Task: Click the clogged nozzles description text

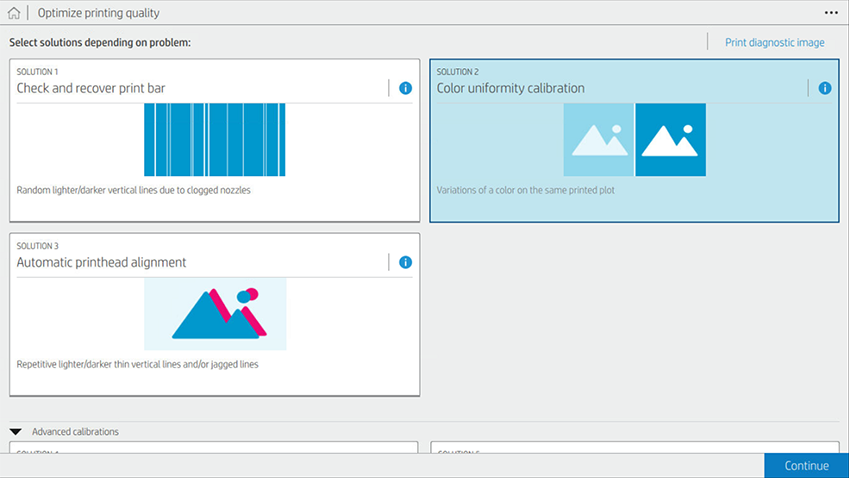Action: tap(133, 190)
